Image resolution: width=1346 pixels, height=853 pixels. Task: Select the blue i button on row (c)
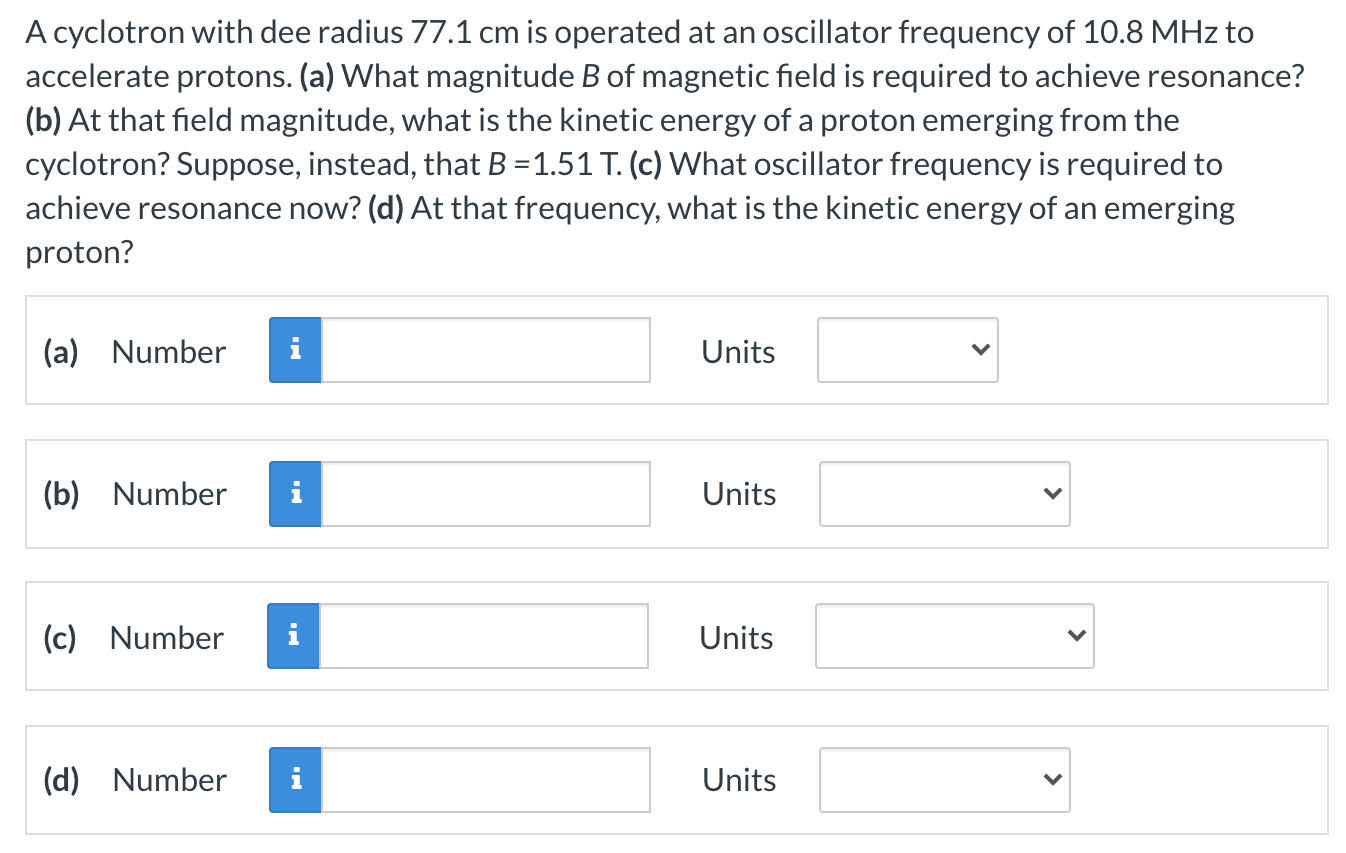tap(293, 636)
